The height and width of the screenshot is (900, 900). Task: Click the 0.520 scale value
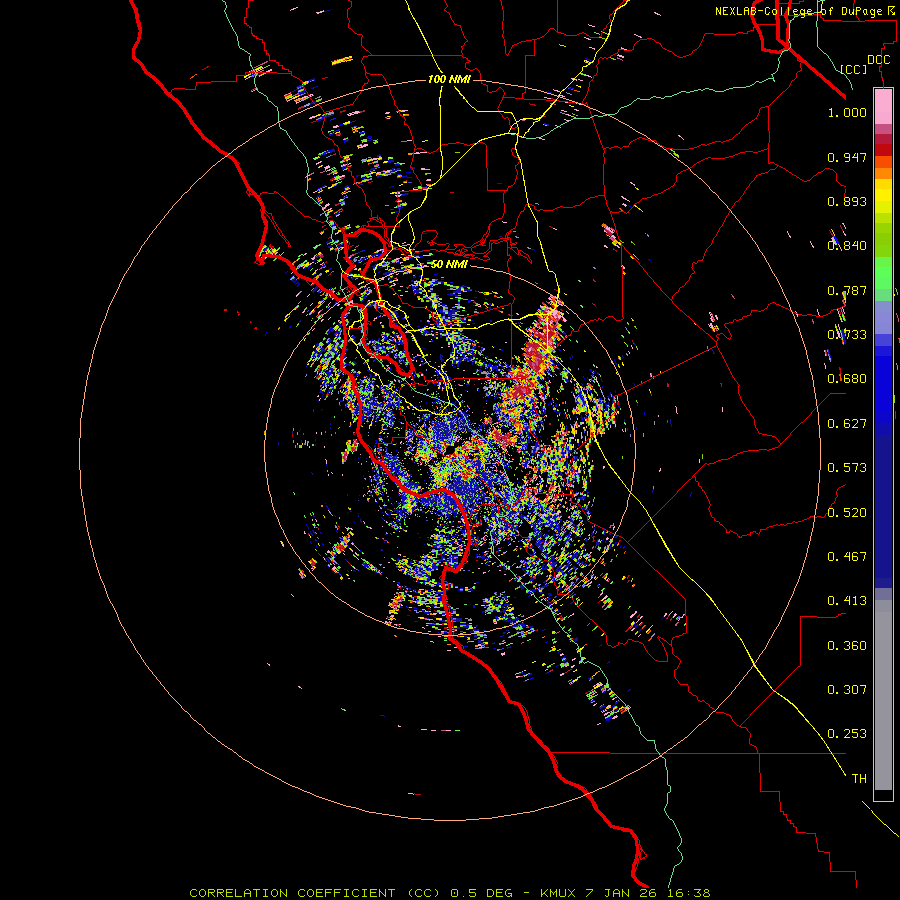tap(847, 513)
